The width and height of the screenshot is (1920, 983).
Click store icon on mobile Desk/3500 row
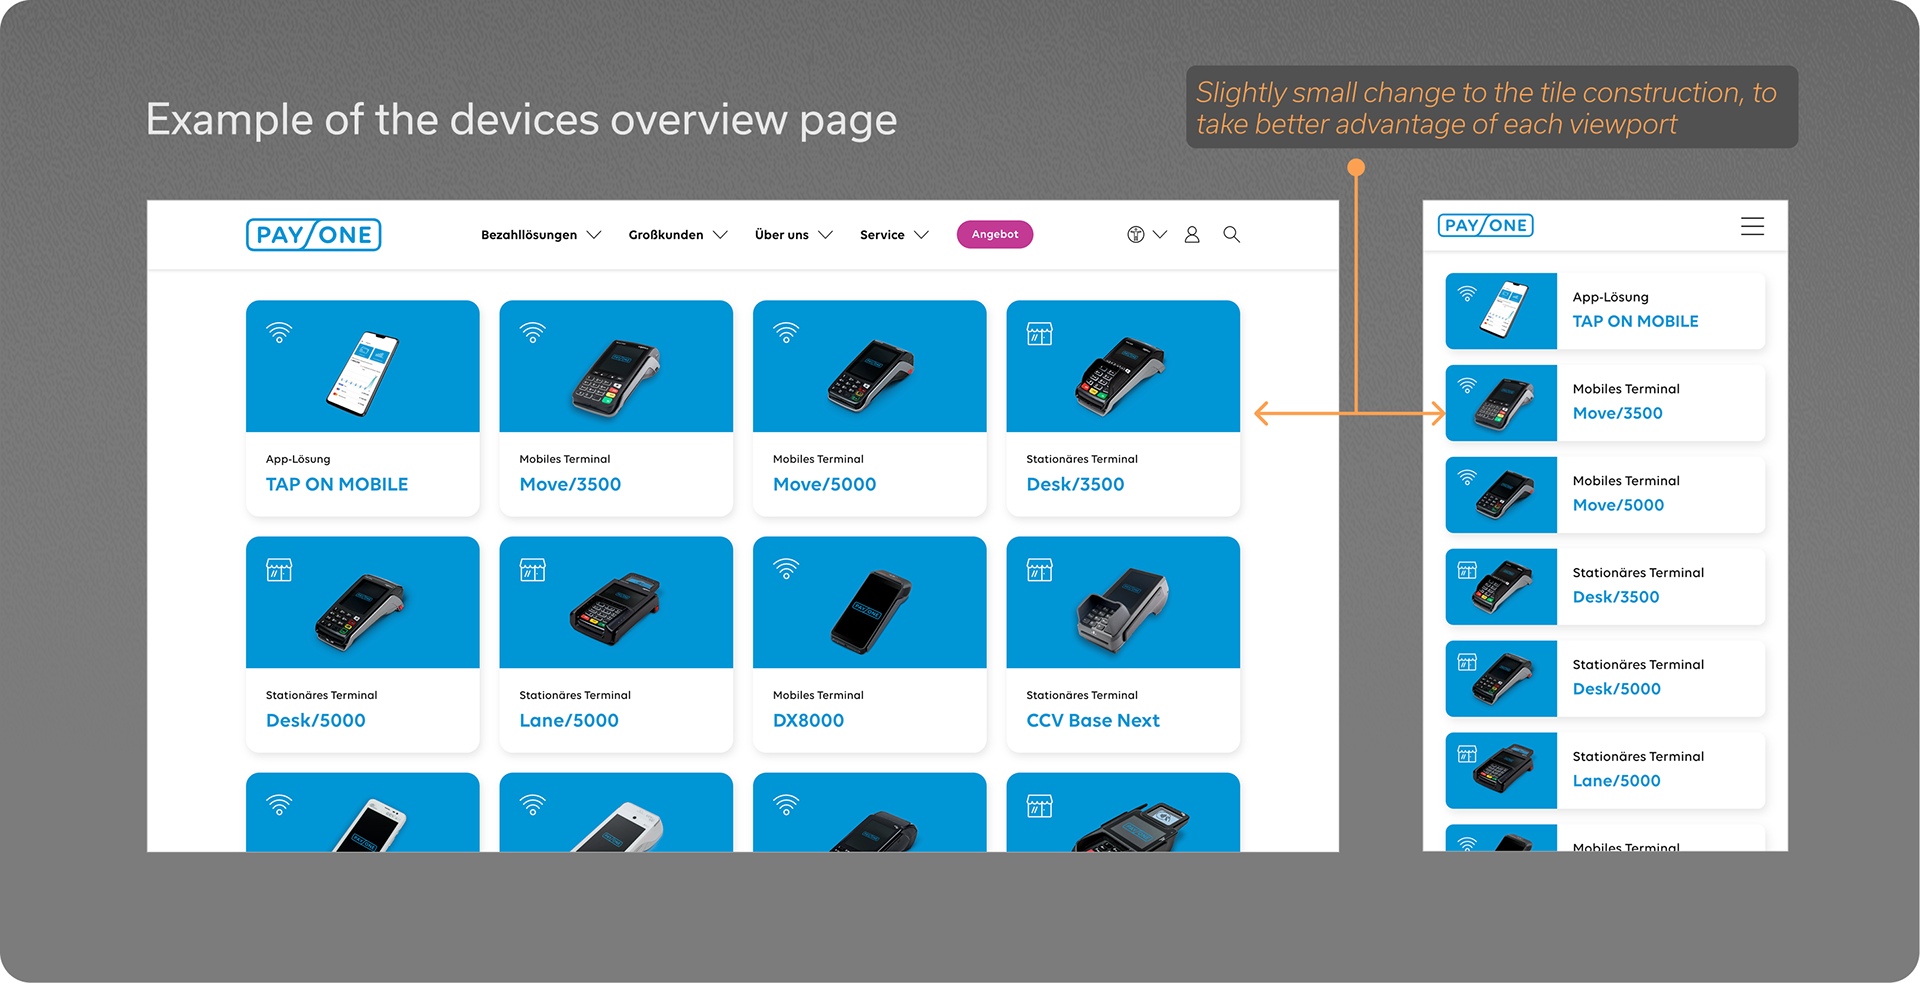(1467, 570)
